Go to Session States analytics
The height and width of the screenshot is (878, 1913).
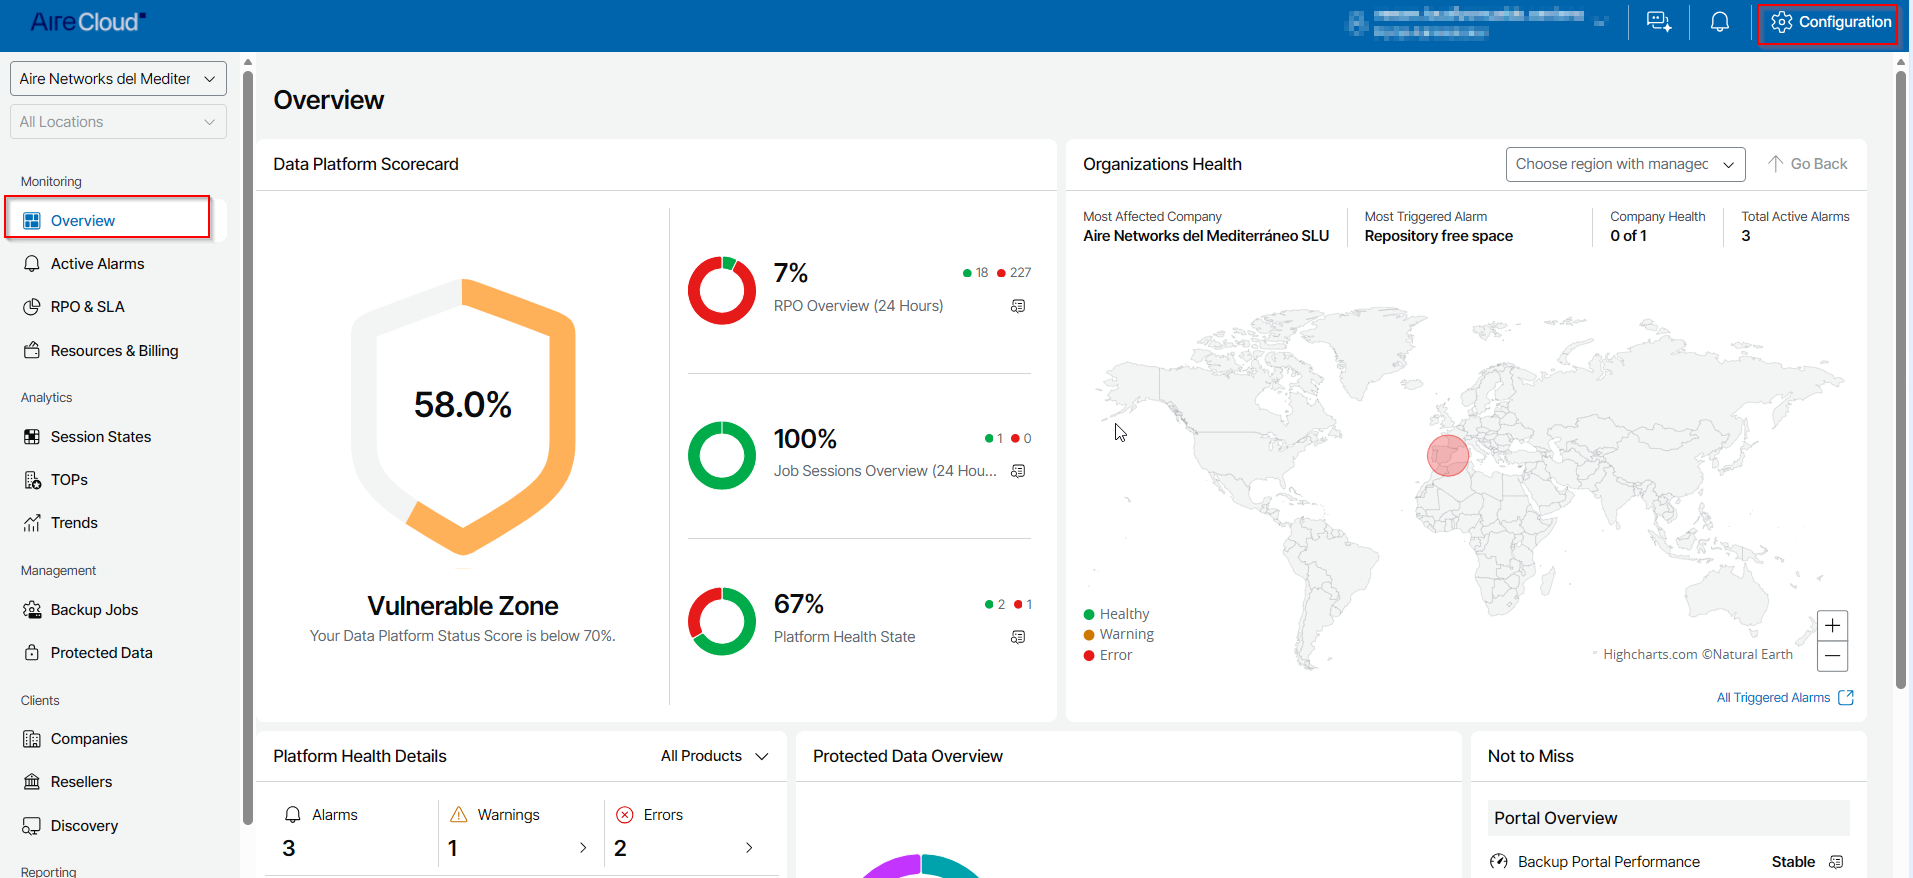[100, 437]
